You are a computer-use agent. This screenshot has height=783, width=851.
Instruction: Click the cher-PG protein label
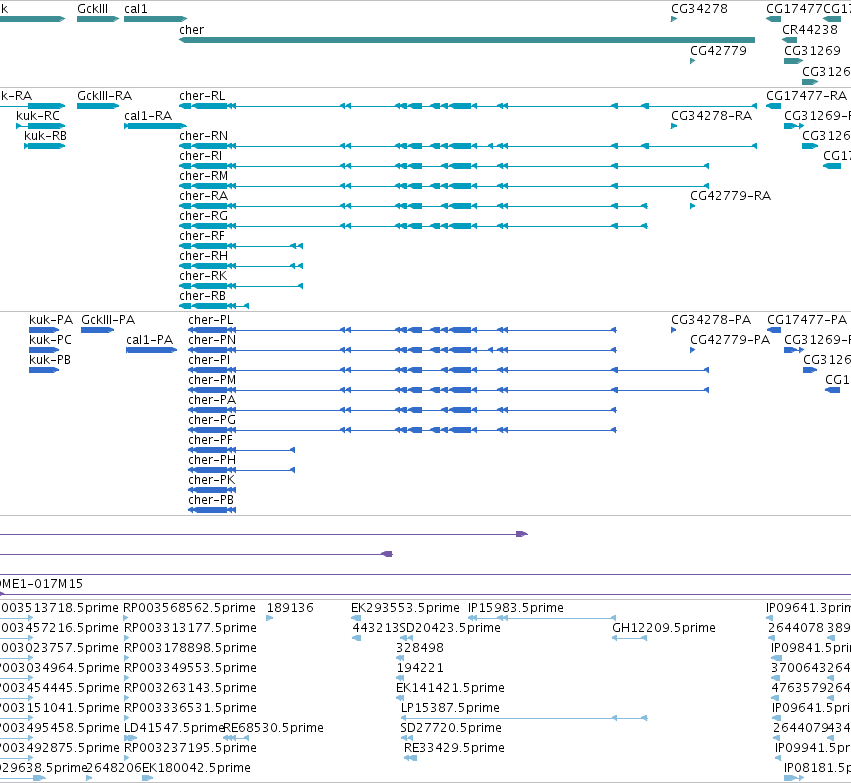(212, 421)
